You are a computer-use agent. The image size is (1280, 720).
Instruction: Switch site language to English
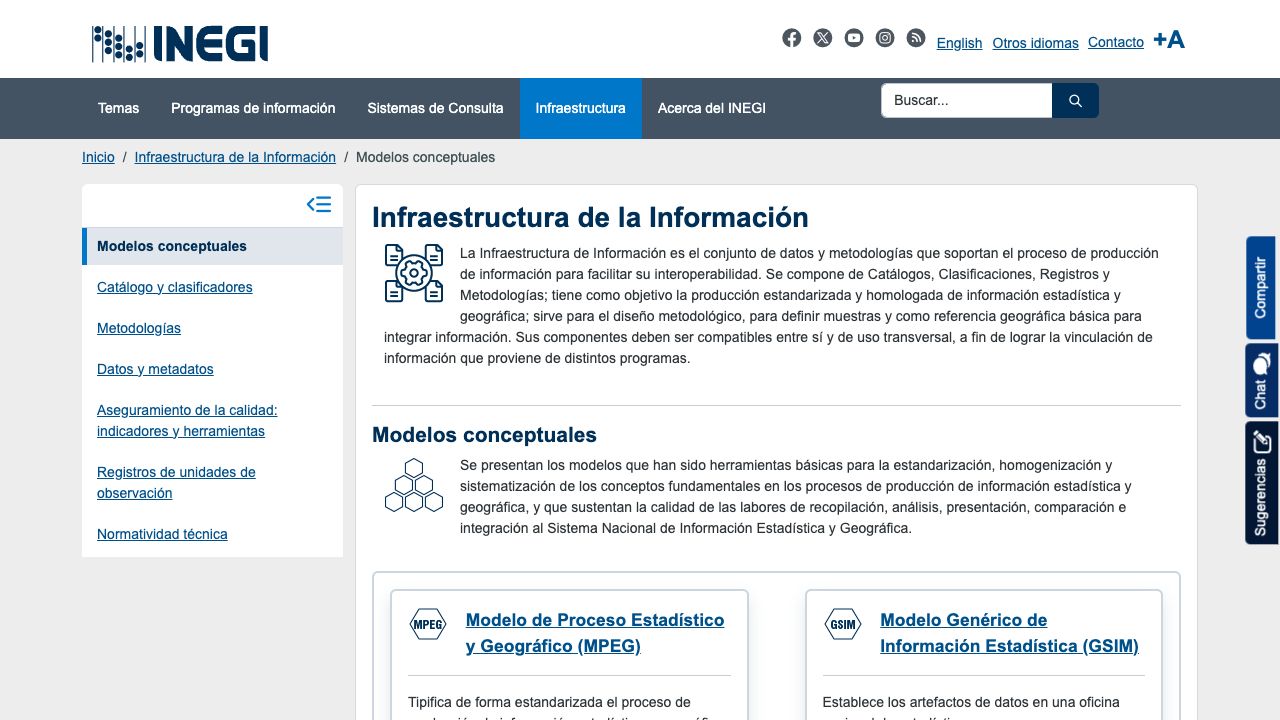959,43
